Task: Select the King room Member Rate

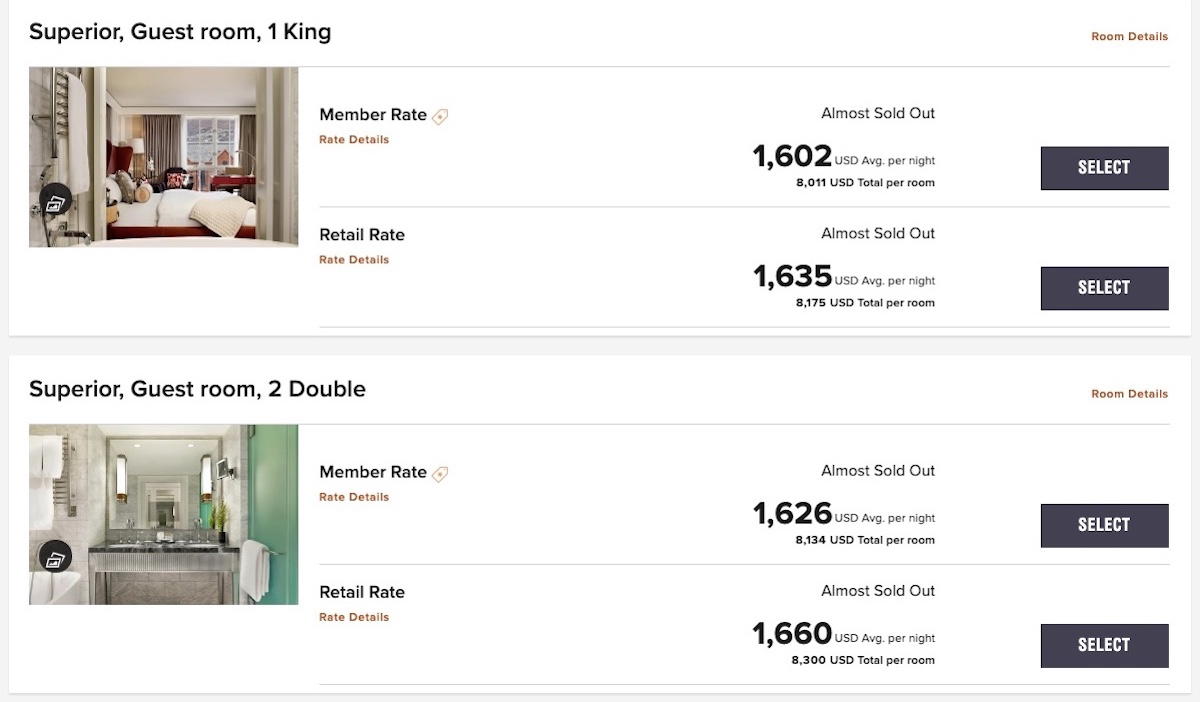Action: point(1104,168)
